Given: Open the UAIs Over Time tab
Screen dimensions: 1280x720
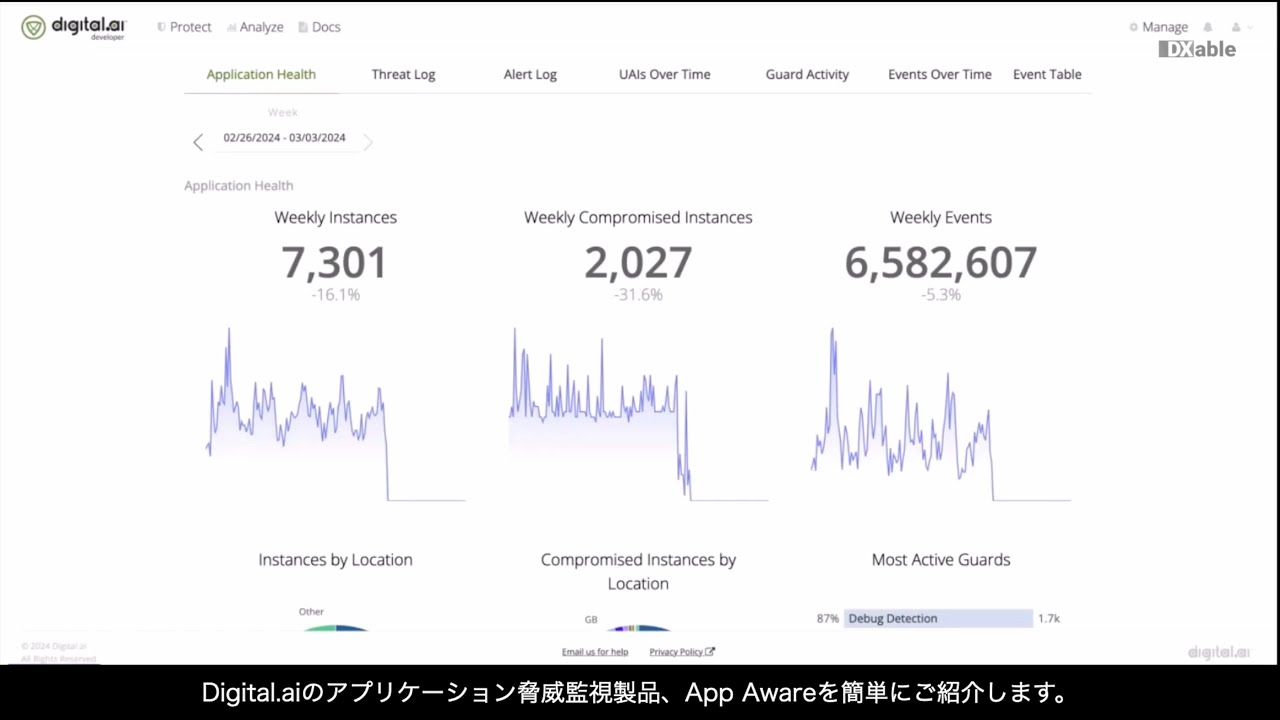Looking at the screenshot, I should (x=665, y=74).
